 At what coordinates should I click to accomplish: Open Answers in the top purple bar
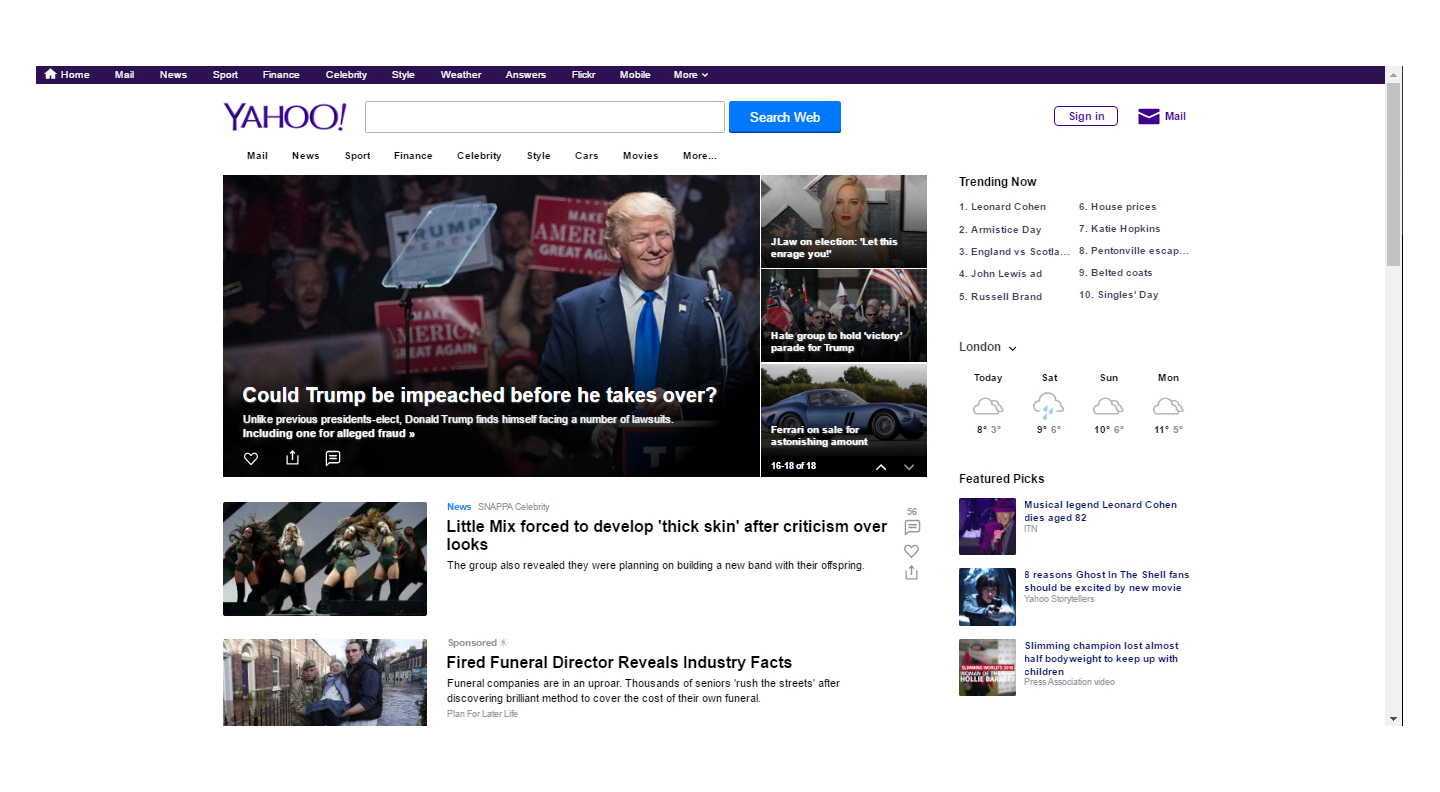click(526, 75)
